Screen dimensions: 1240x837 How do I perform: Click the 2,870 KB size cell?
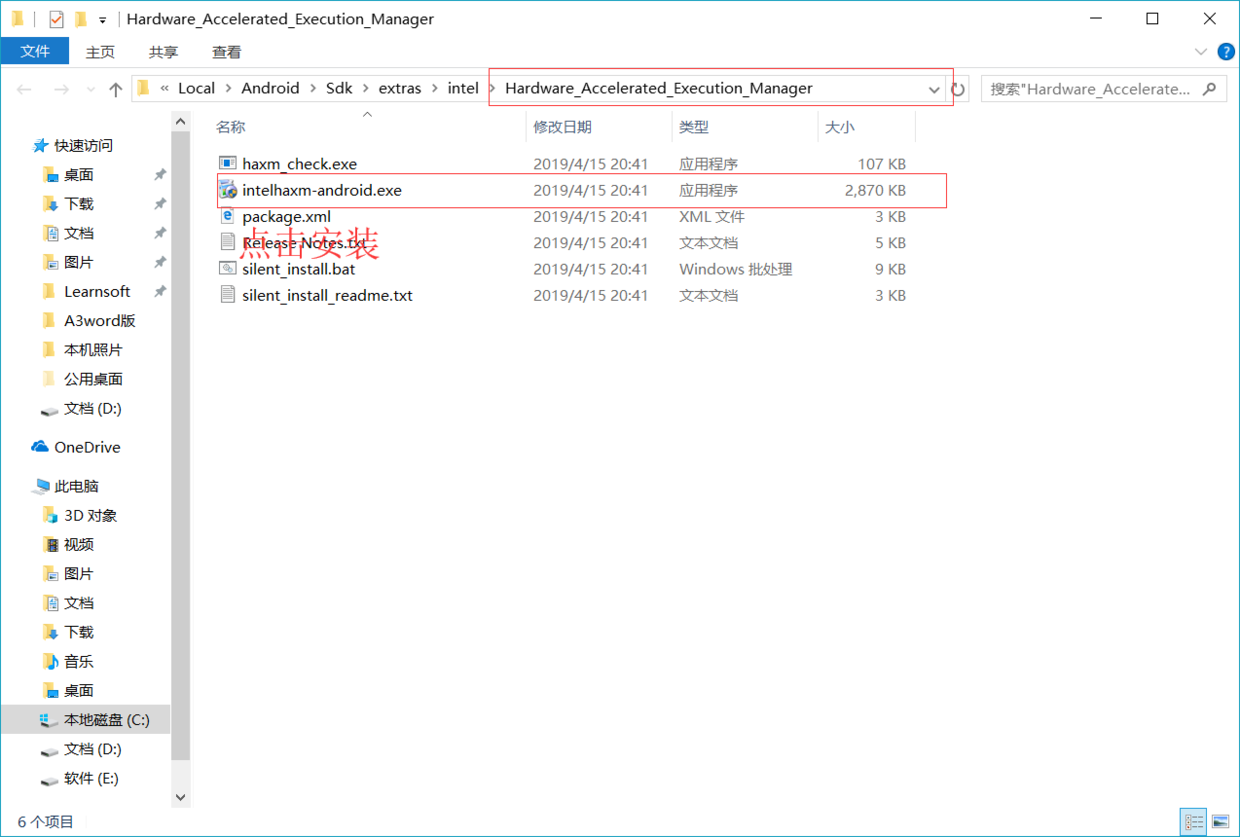tap(875, 190)
